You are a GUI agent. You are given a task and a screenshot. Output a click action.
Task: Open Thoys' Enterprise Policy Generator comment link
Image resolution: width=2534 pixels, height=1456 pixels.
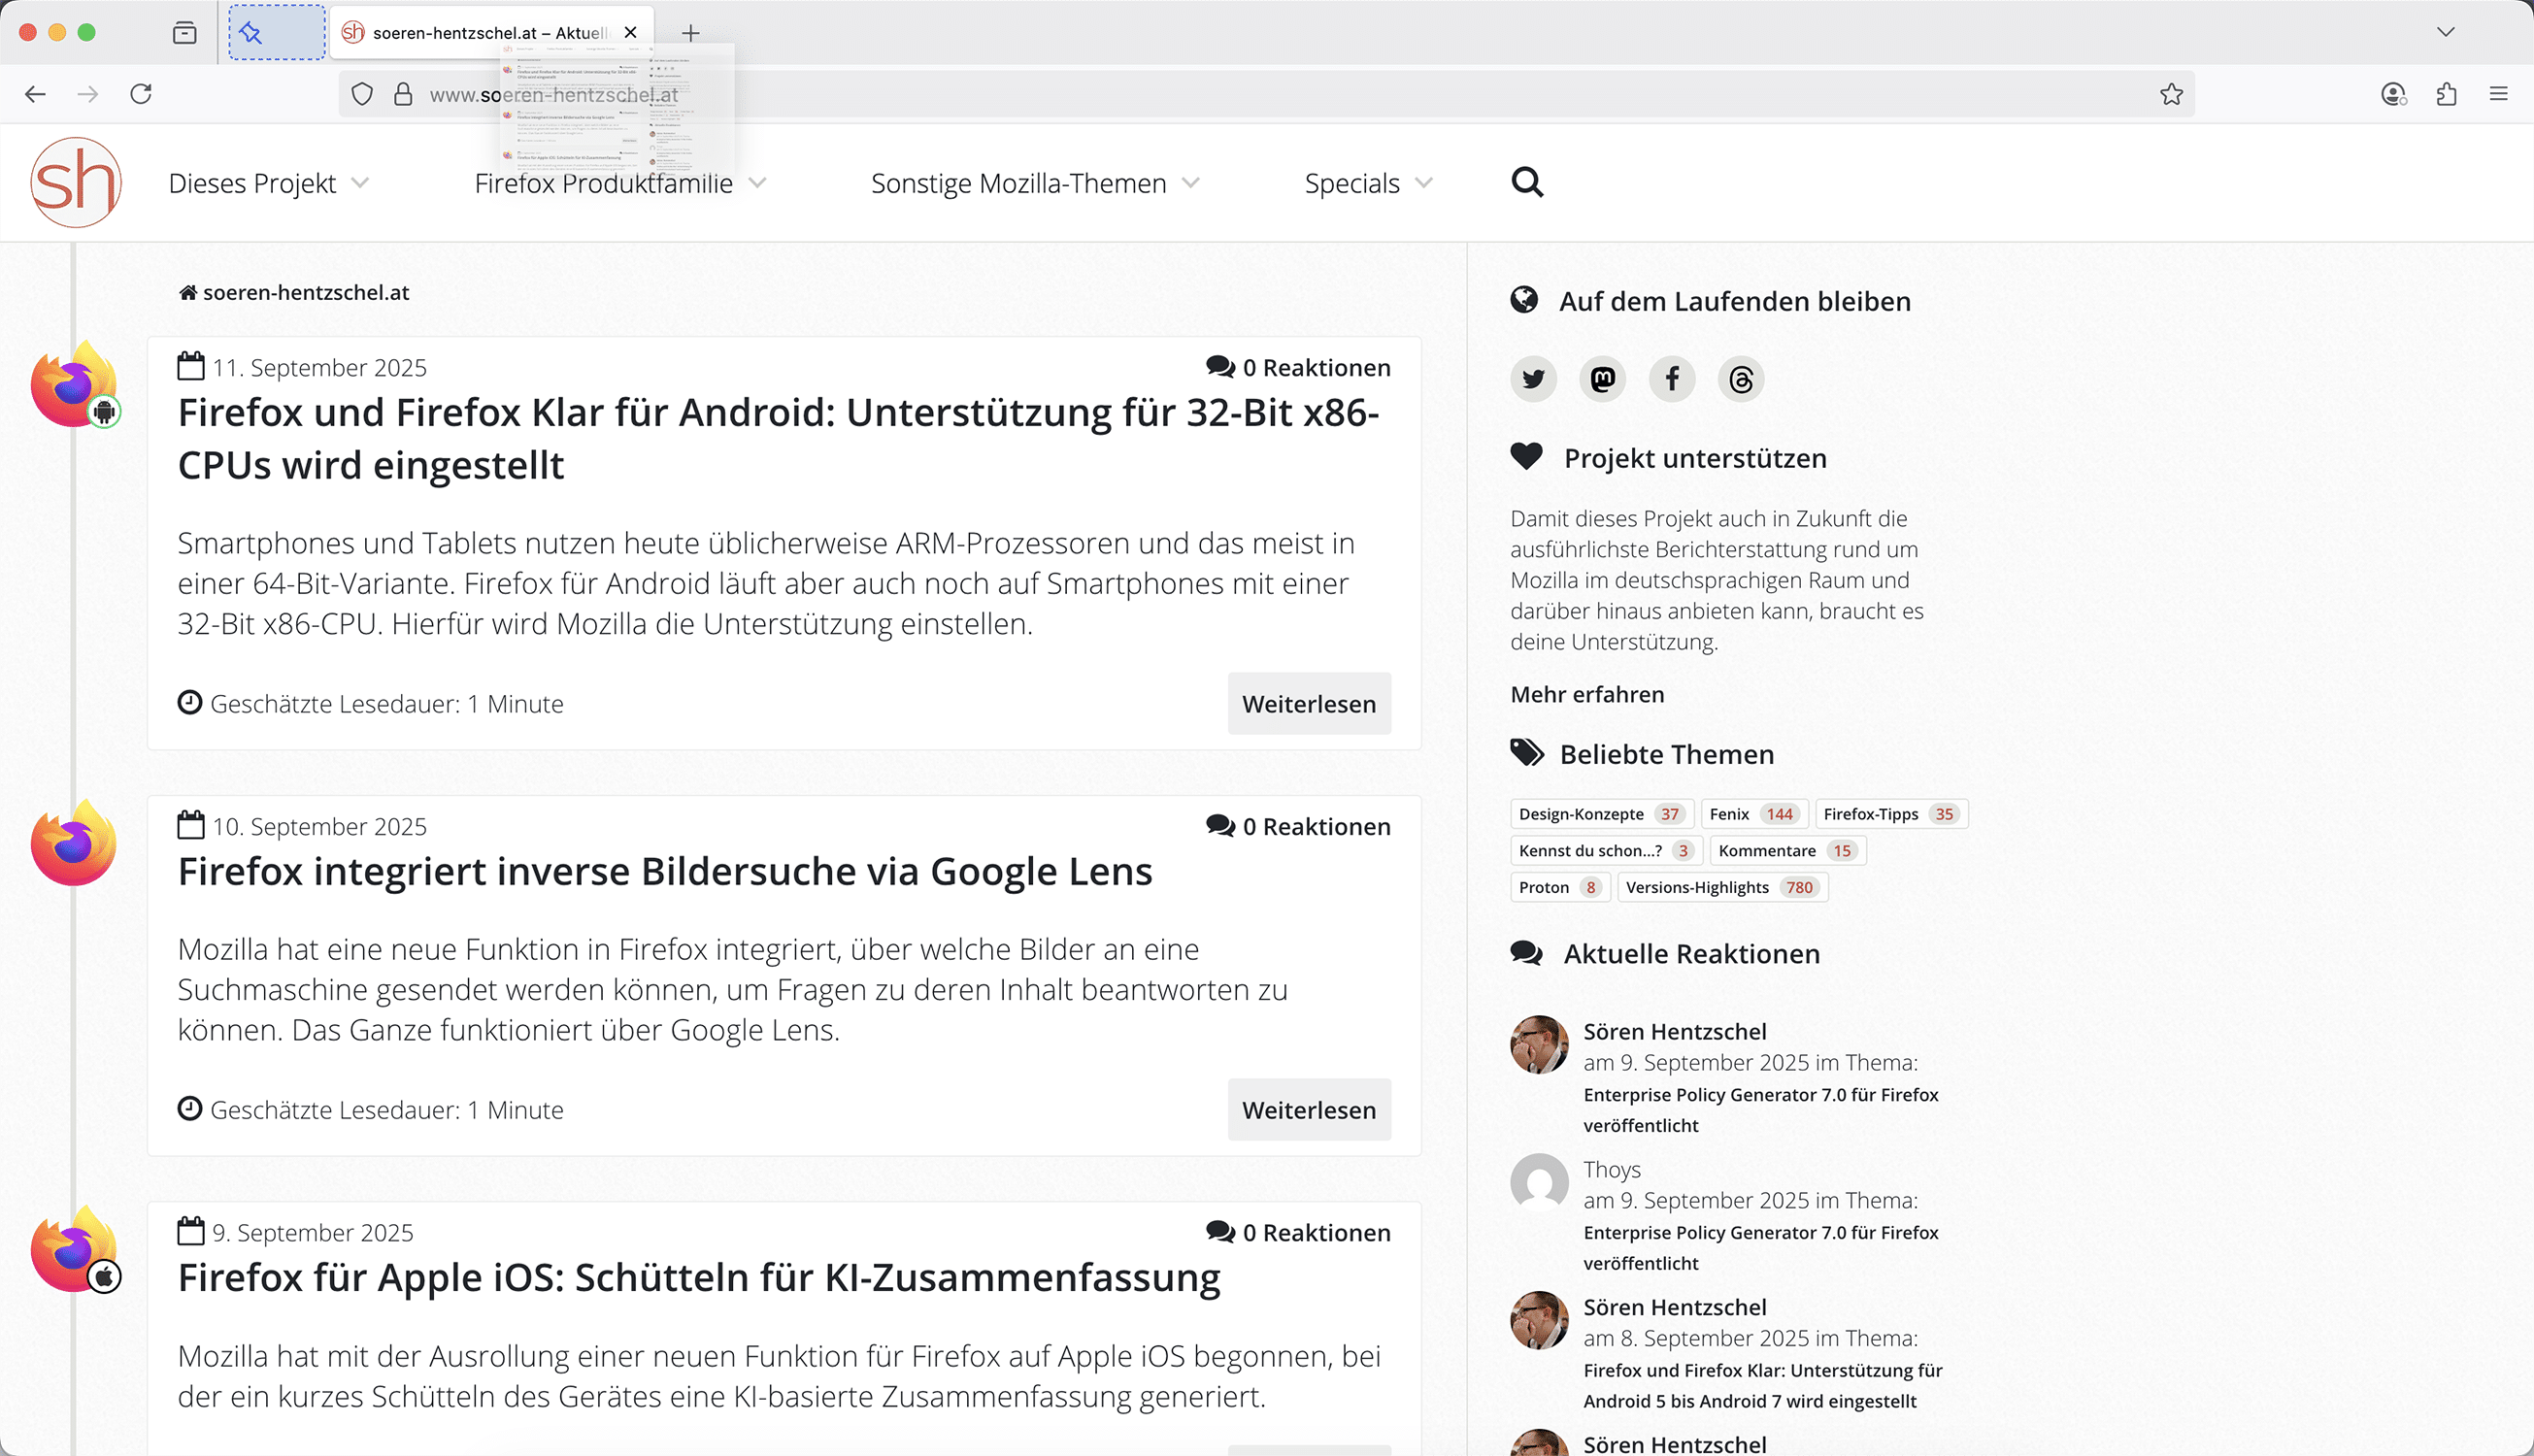pos(1760,1248)
